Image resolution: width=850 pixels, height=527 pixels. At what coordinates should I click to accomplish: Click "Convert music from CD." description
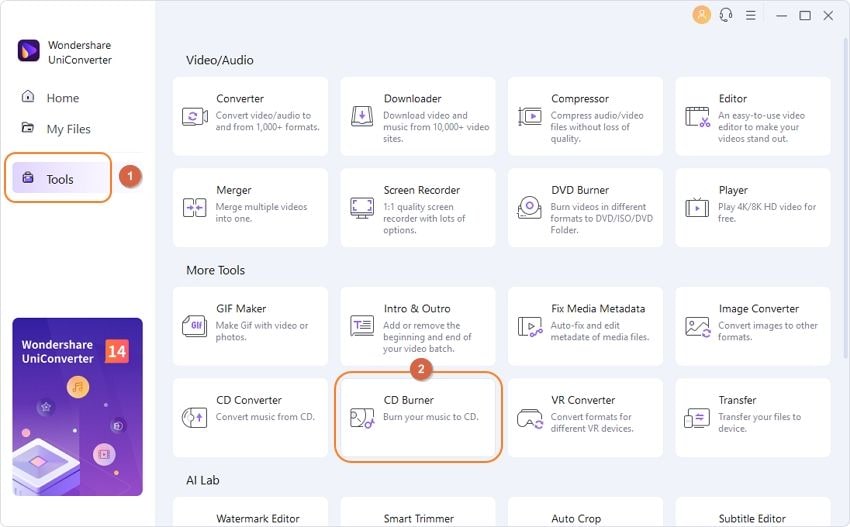click(x=265, y=417)
